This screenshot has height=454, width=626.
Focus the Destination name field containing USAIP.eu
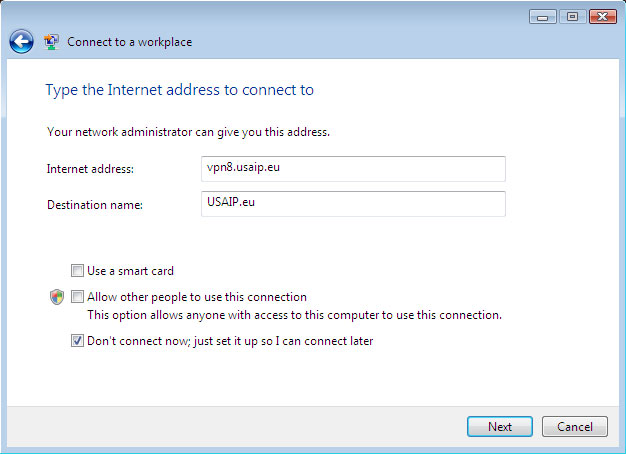click(x=353, y=204)
